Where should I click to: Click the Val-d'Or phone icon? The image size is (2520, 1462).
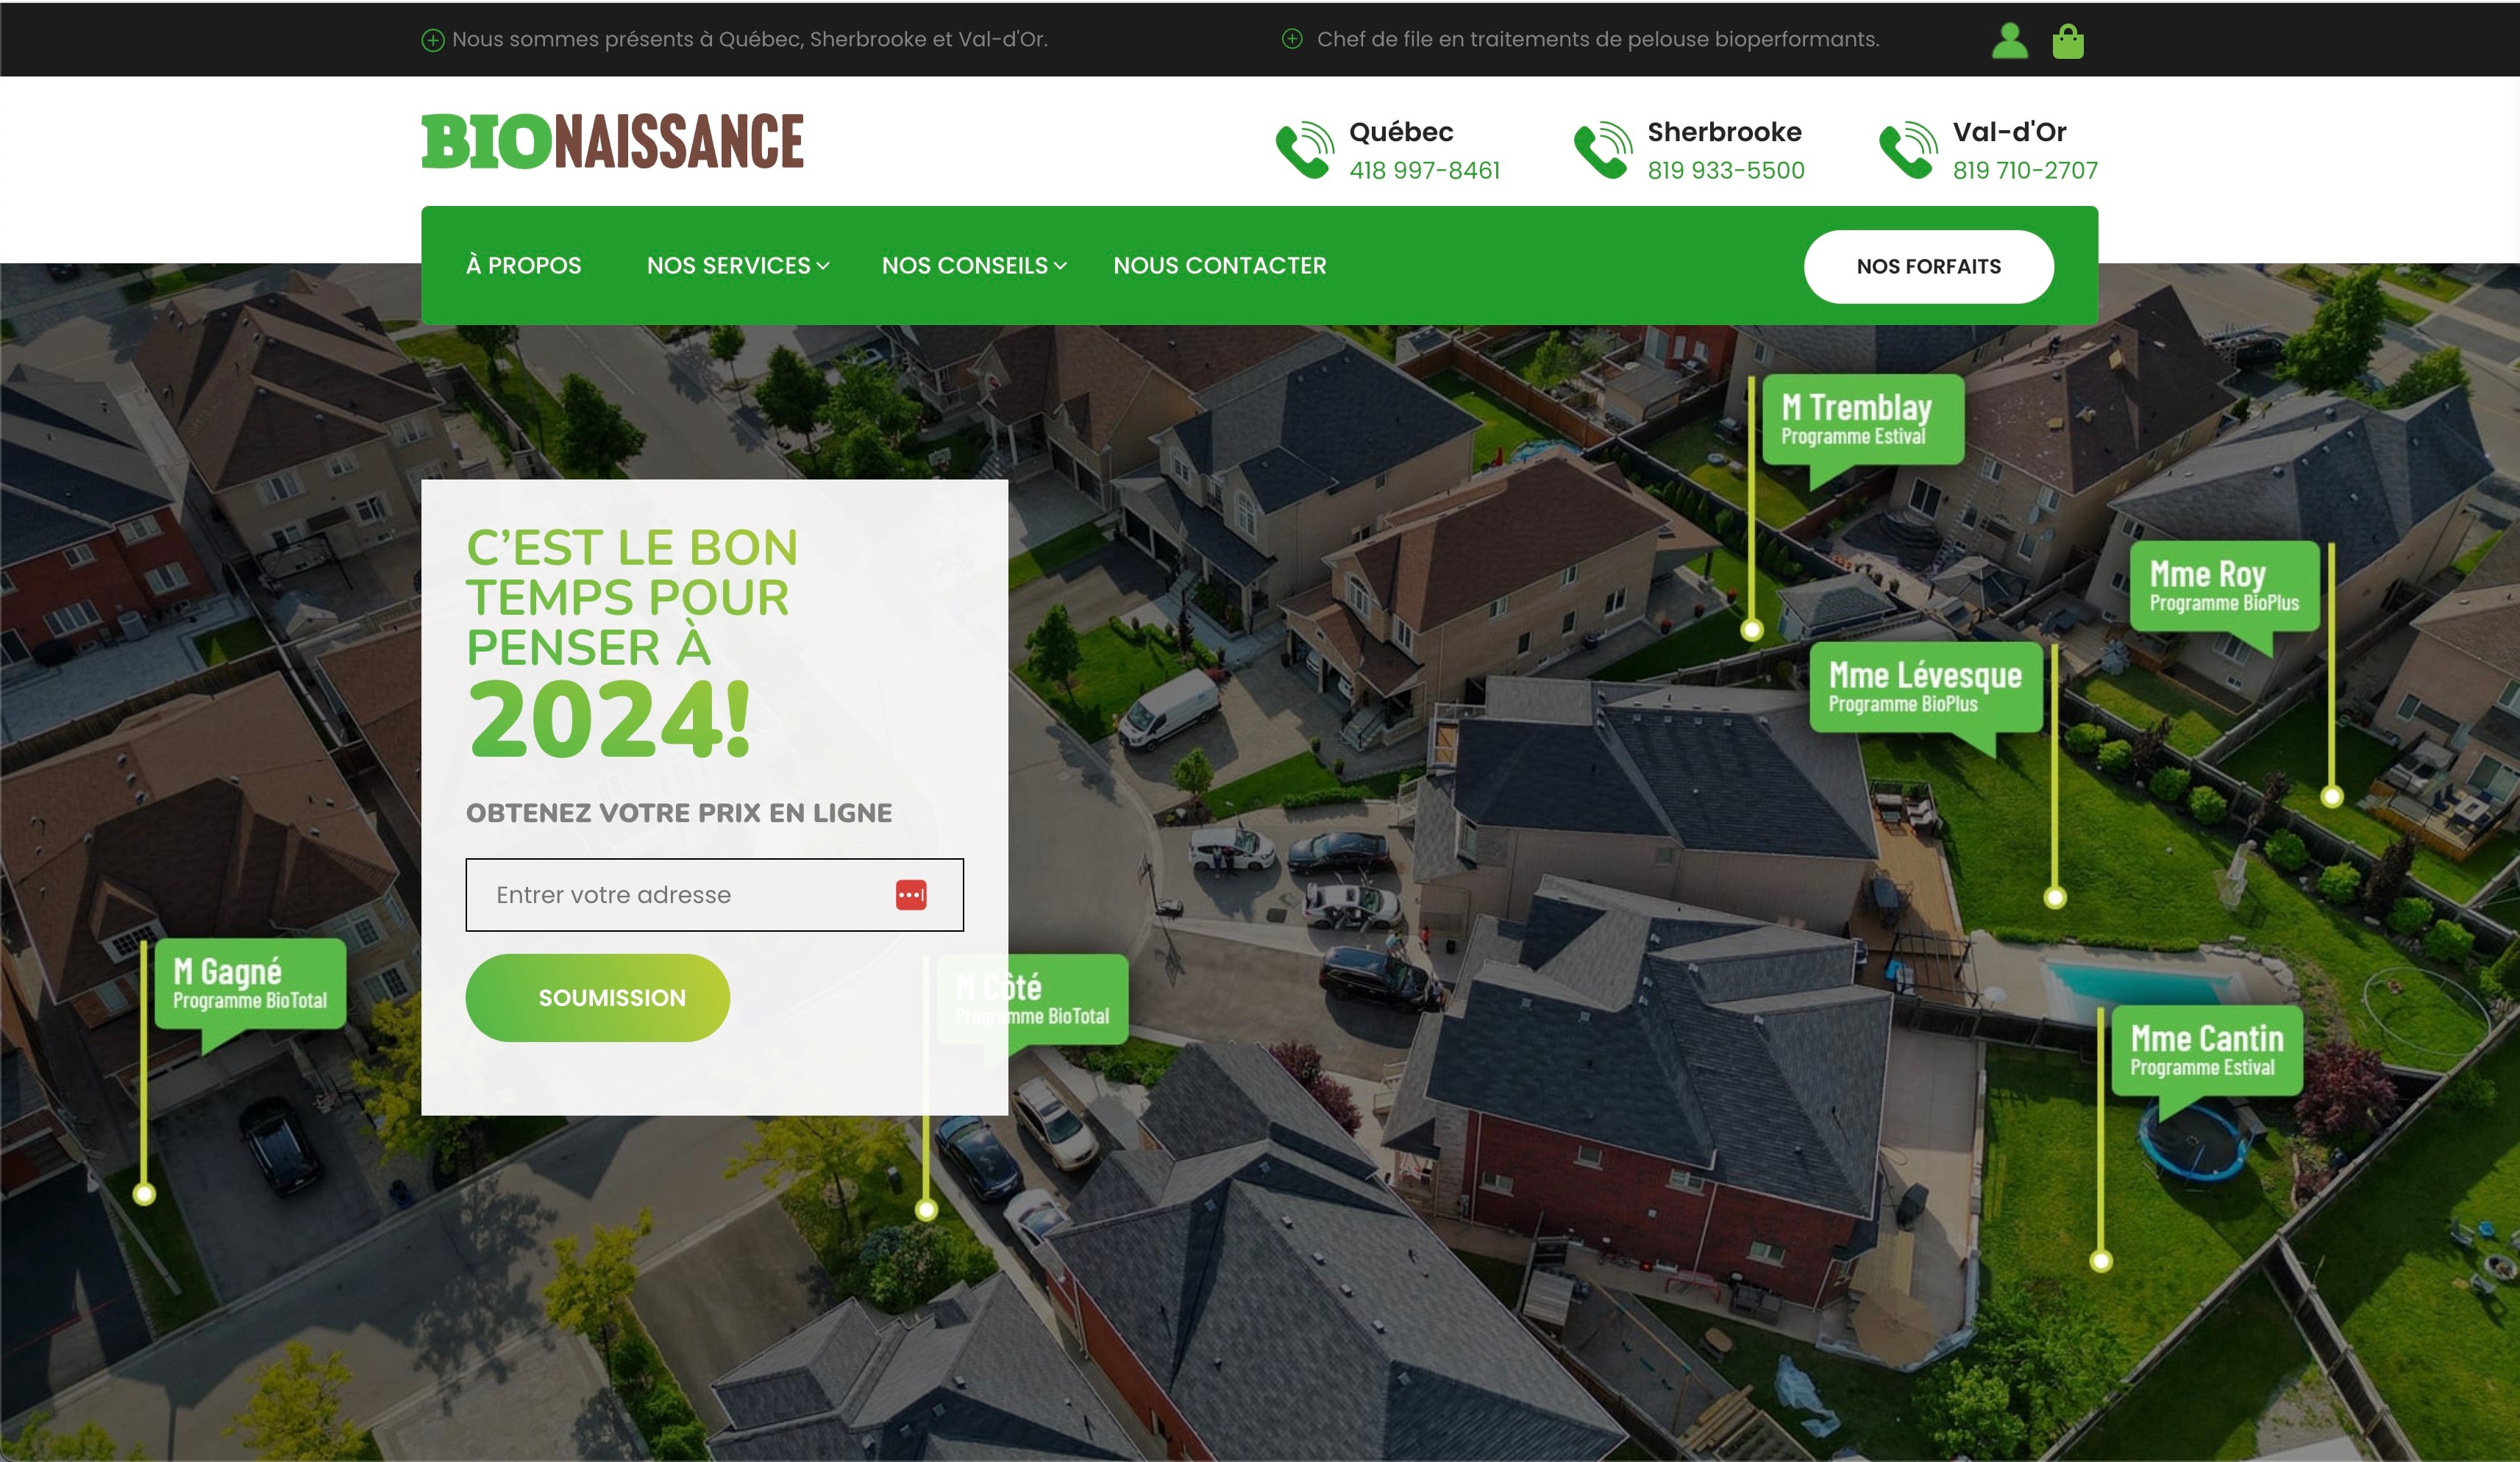[1907, 151]
